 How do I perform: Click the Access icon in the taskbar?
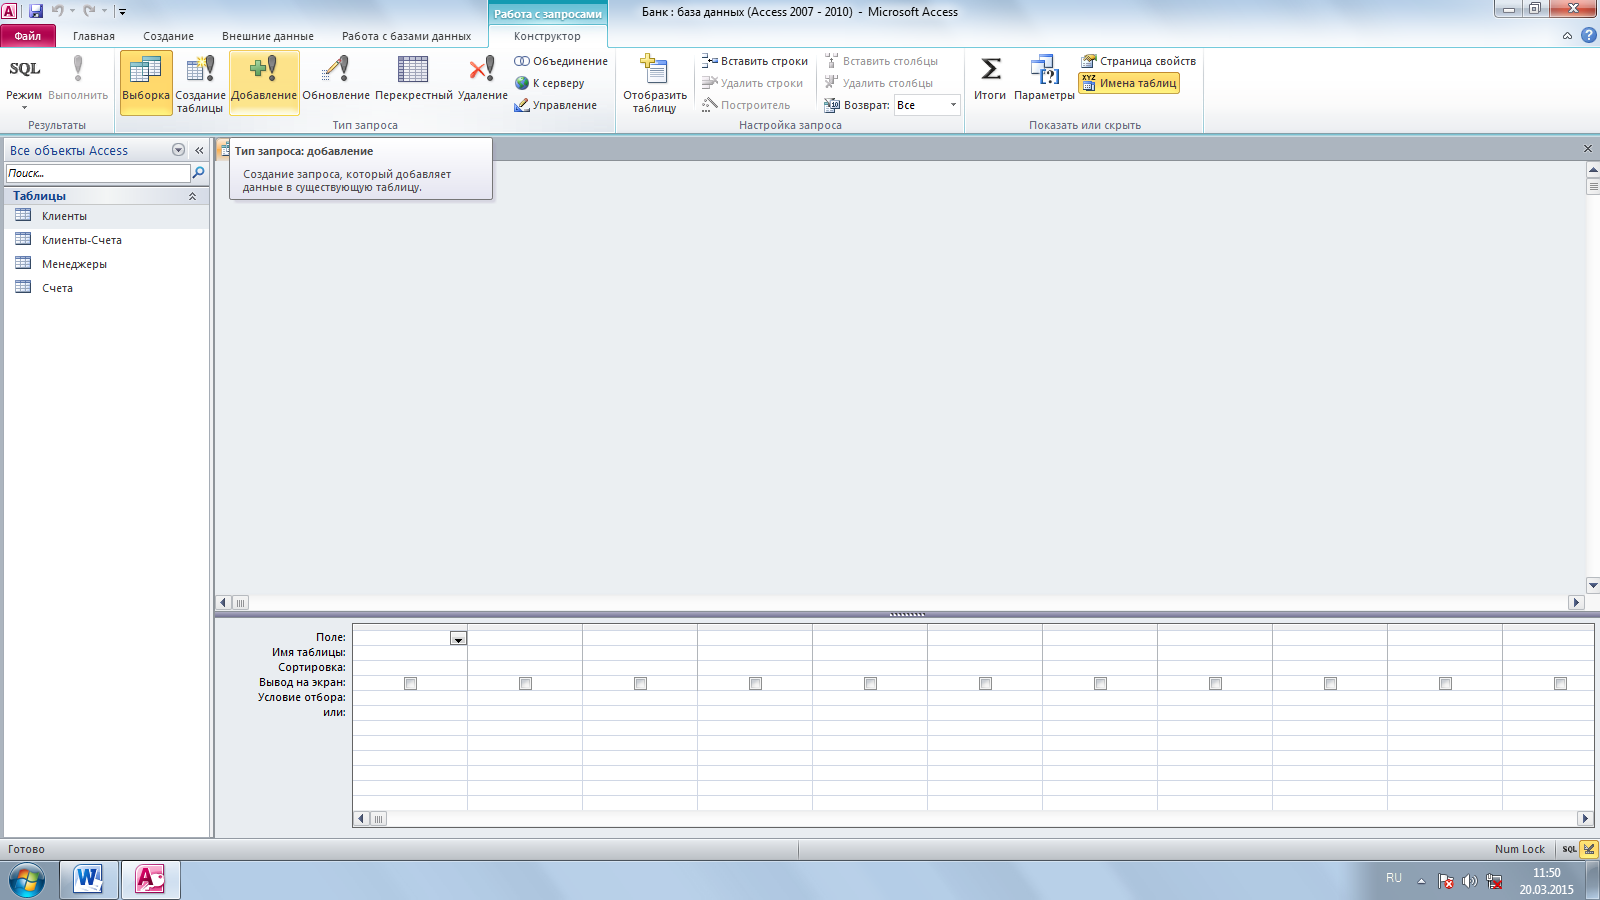tap(151, 880)
